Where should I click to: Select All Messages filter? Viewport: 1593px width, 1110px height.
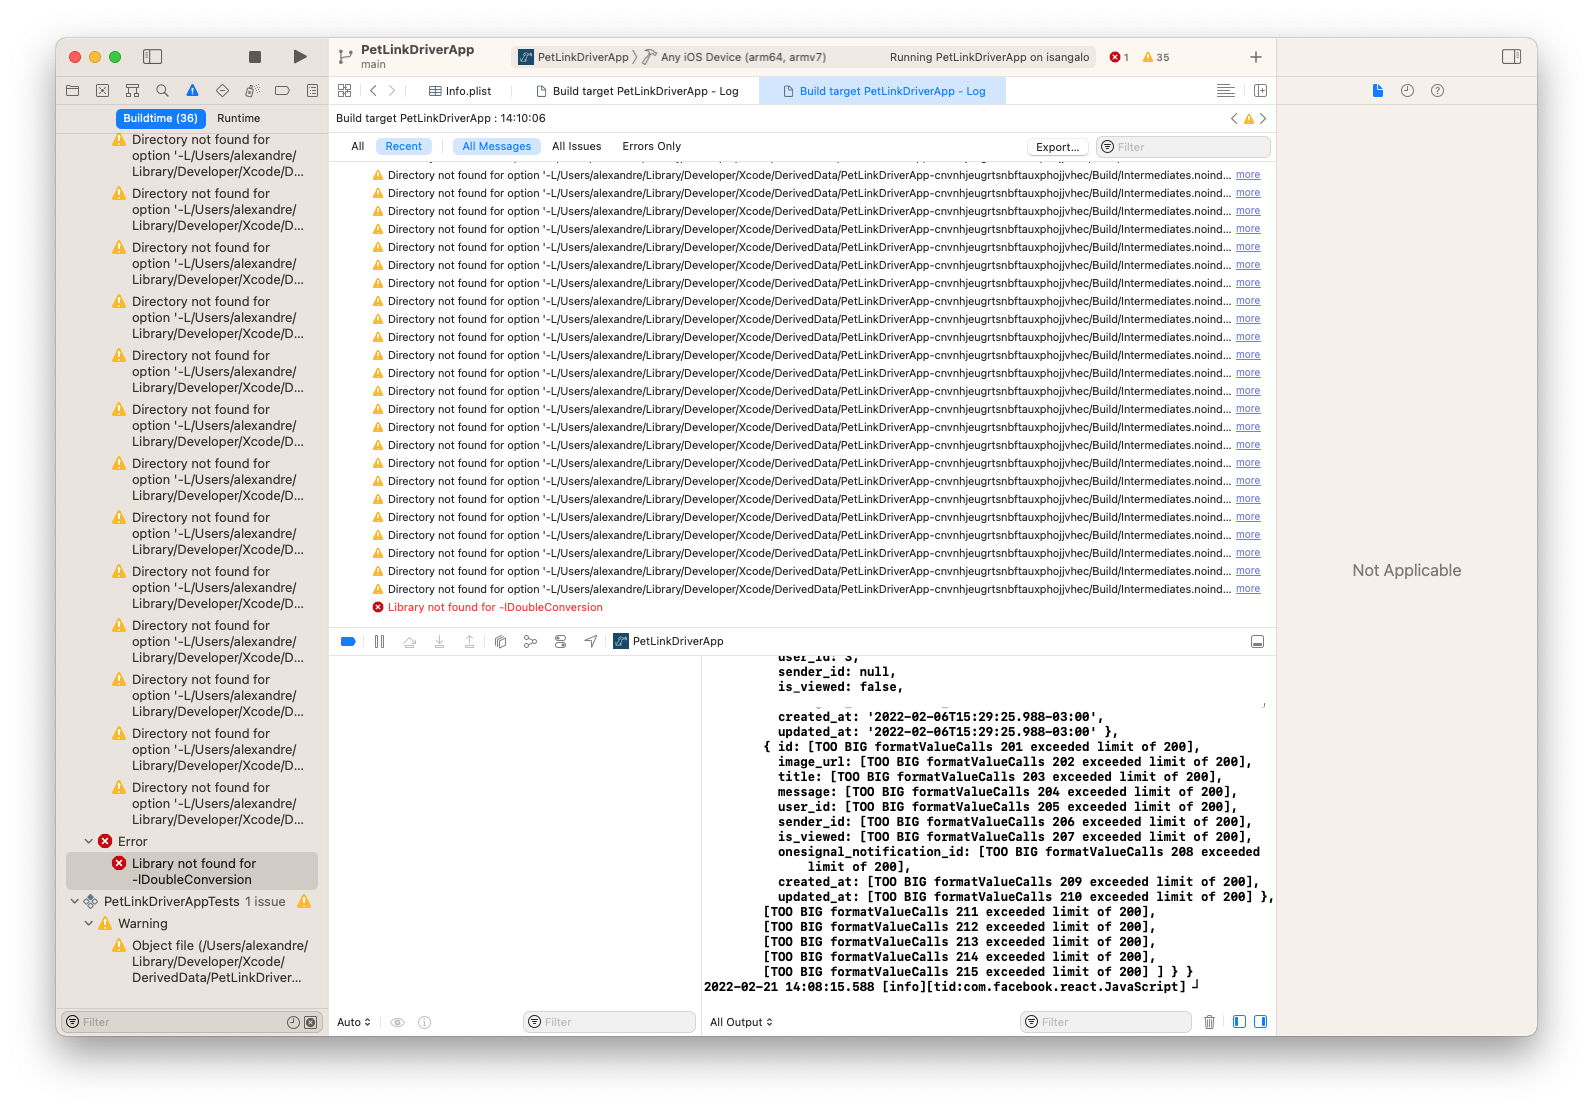pos(496,146)
